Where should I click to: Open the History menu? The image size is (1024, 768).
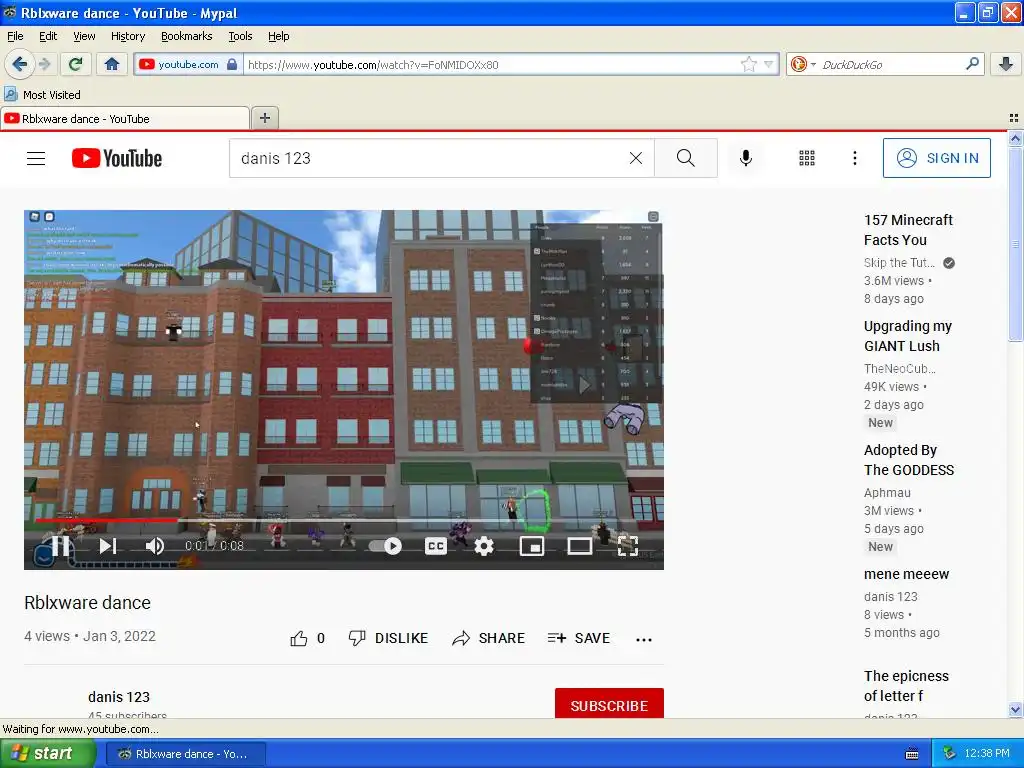point(127,36)
